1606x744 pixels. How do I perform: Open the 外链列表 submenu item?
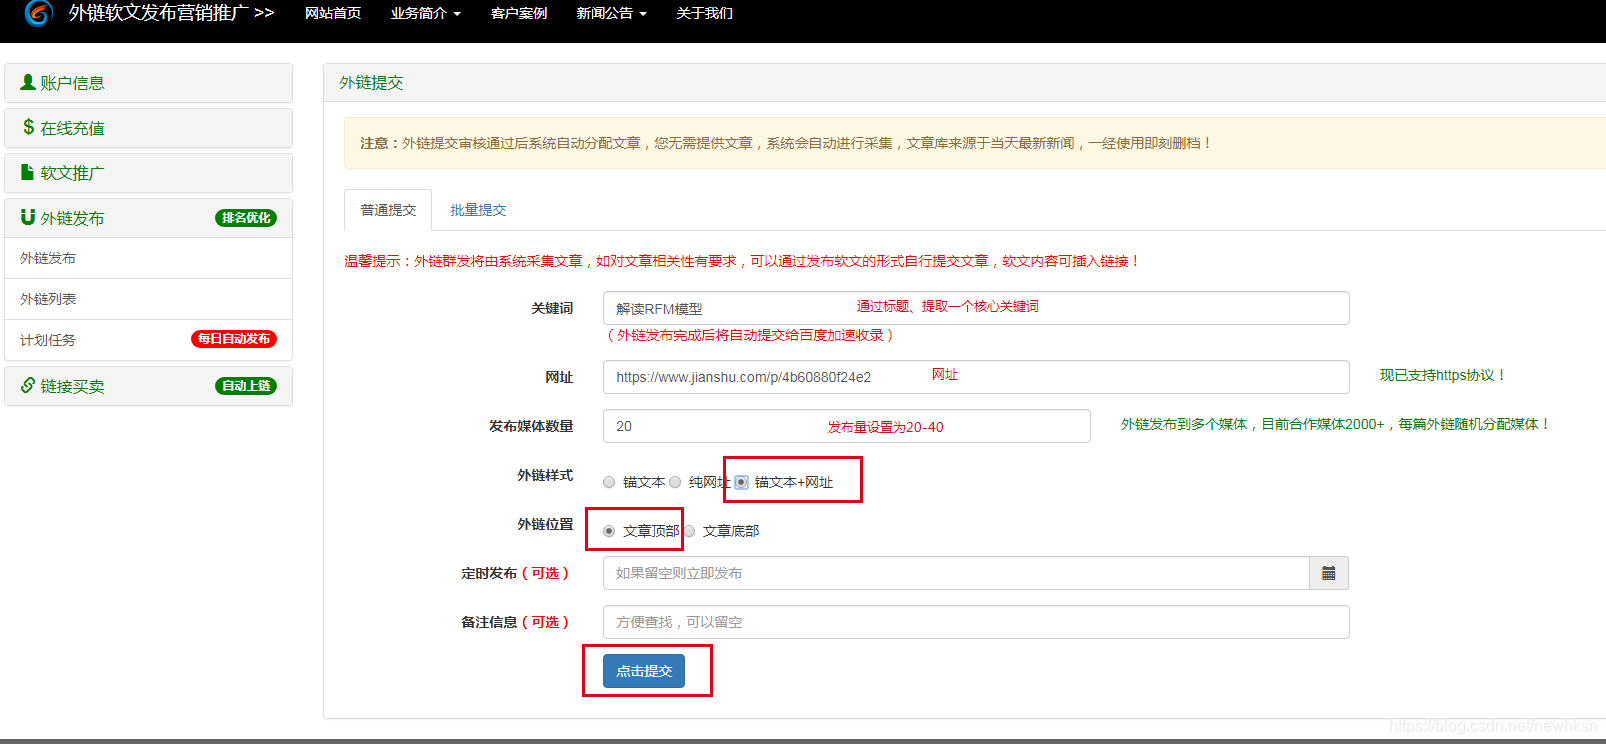tap(148, 299)
